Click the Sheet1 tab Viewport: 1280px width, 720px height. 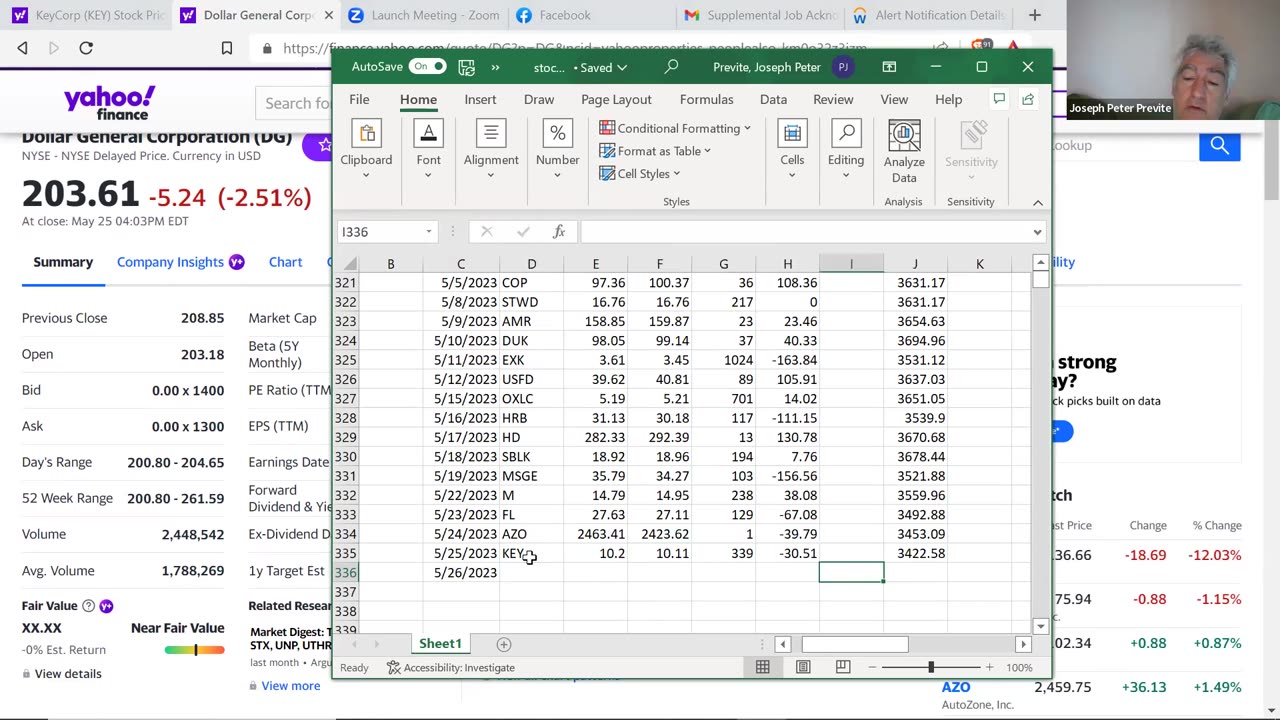pos(440,644)
